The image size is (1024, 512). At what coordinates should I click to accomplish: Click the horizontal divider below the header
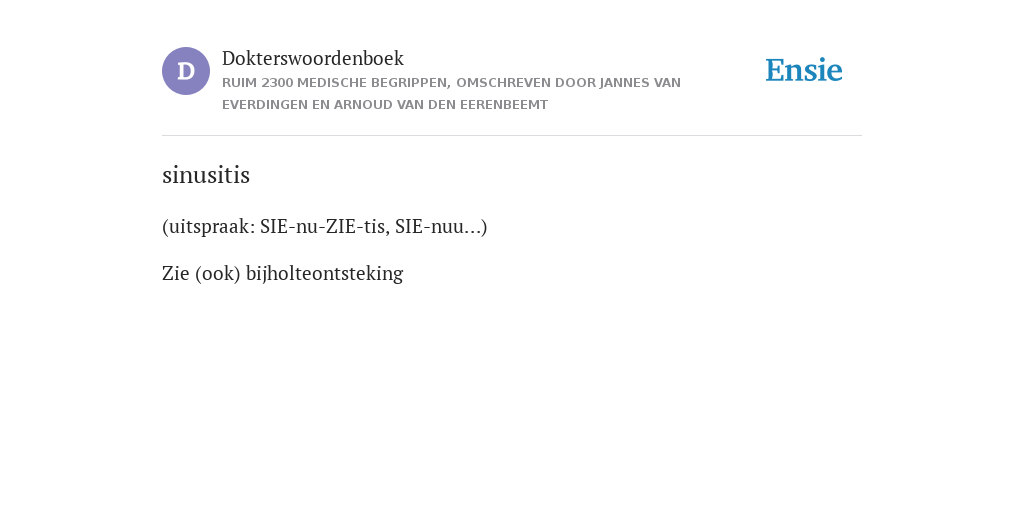512,136
